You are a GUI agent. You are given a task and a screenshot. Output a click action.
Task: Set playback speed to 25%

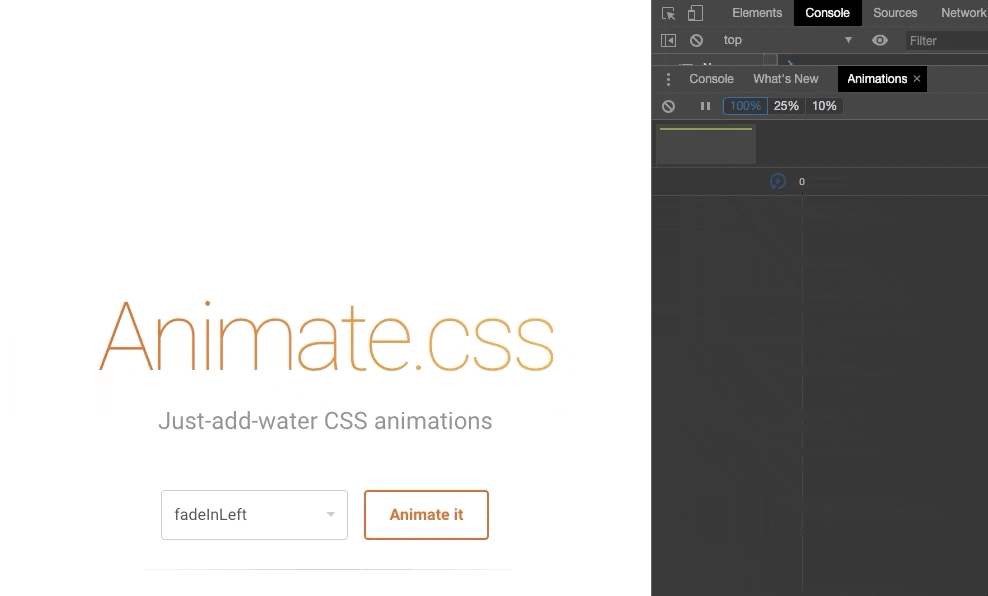point(786,106)
